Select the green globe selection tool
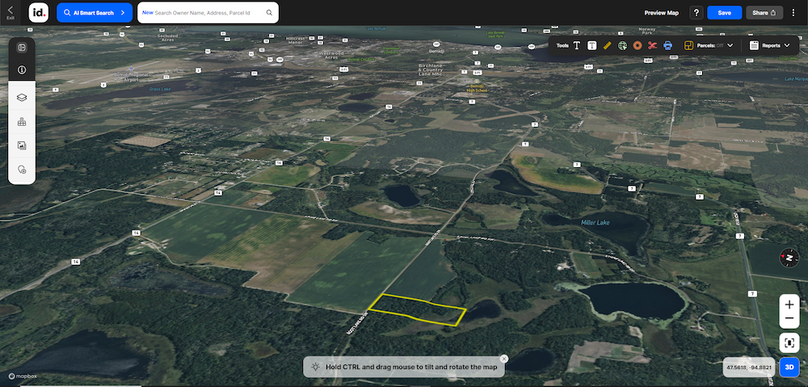The height and width of the screenshot is (387, 808). click(x=622, y=45)
